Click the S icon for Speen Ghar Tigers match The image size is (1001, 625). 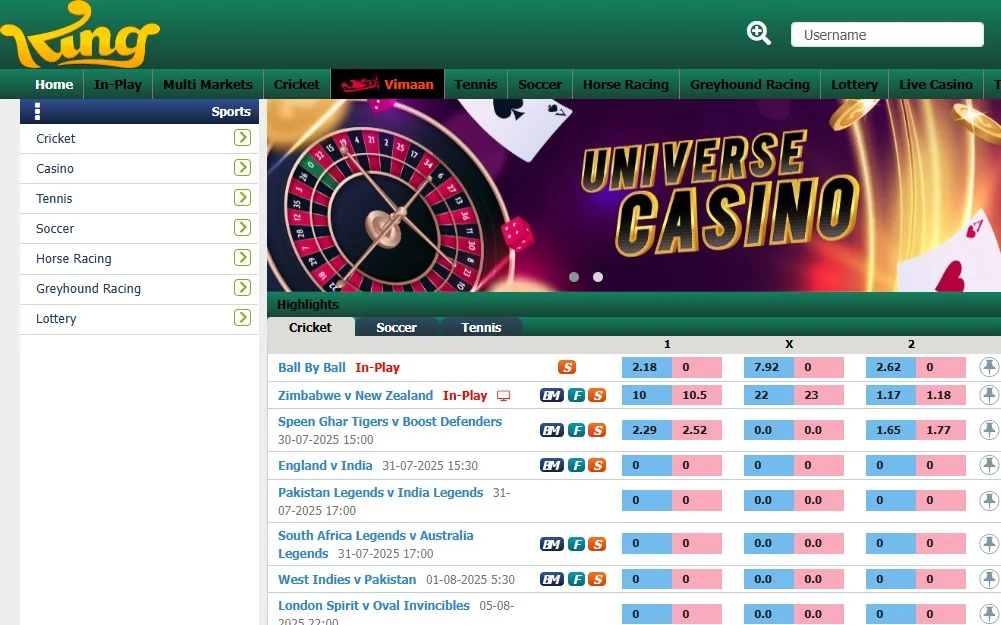pyautogui.click(x=597, y=430)
